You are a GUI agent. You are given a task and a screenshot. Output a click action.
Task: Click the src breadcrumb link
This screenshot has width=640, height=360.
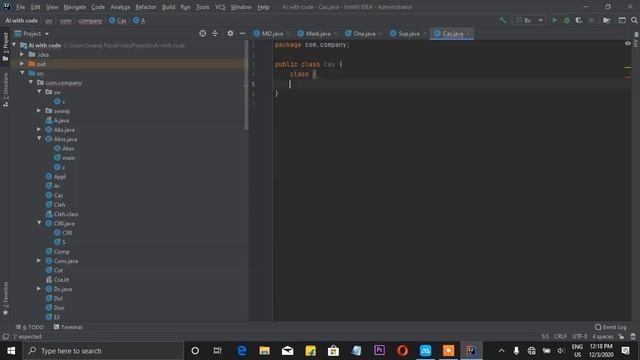tap(49, 20)
